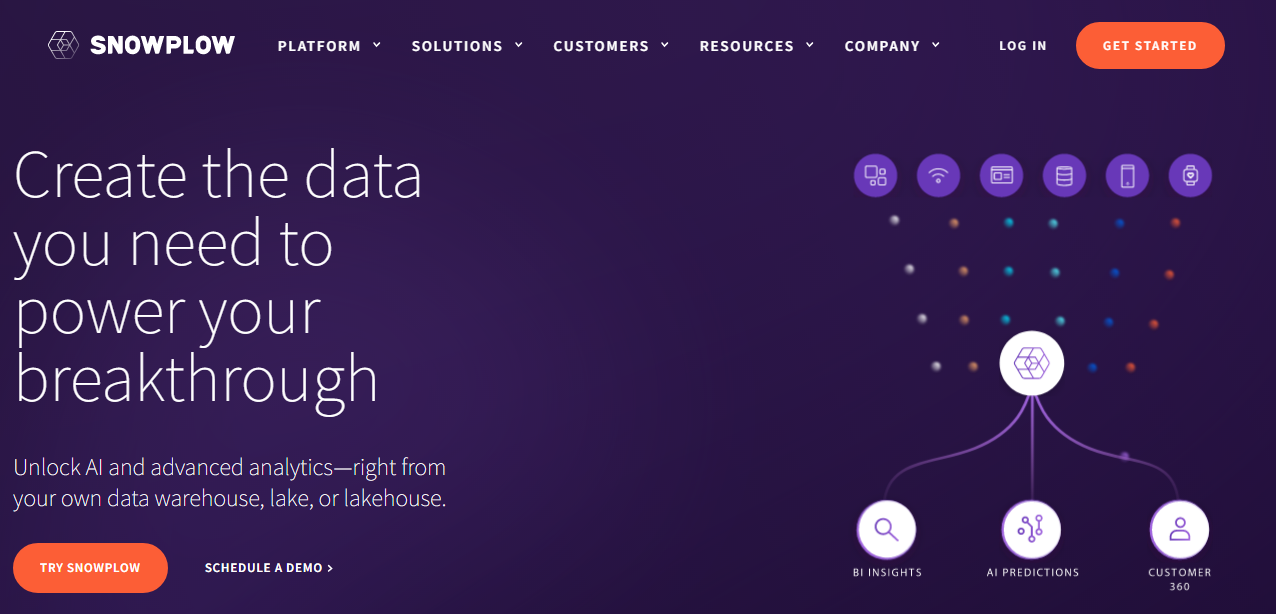Click the Customer 360 person icon
Screen dimensions: 1276x614
pyautogui.click(x=1179, y=529)
